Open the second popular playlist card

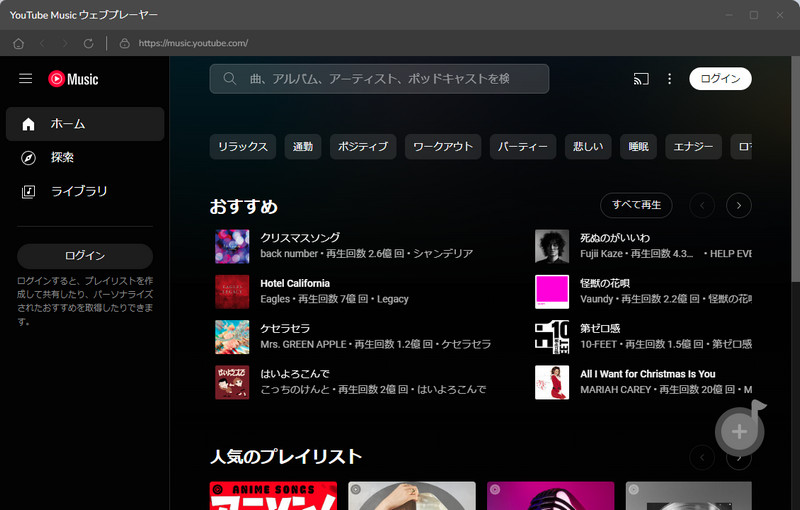(412, 496)
